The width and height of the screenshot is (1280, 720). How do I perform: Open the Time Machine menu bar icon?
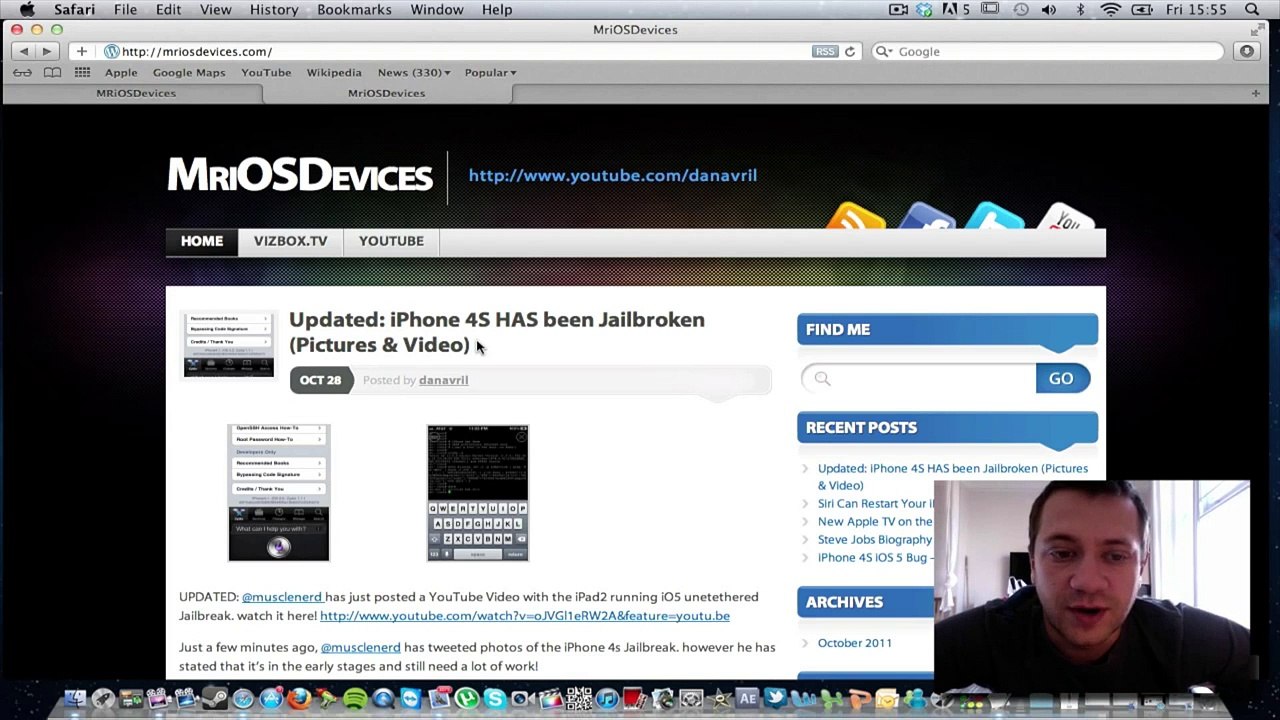1020,10
